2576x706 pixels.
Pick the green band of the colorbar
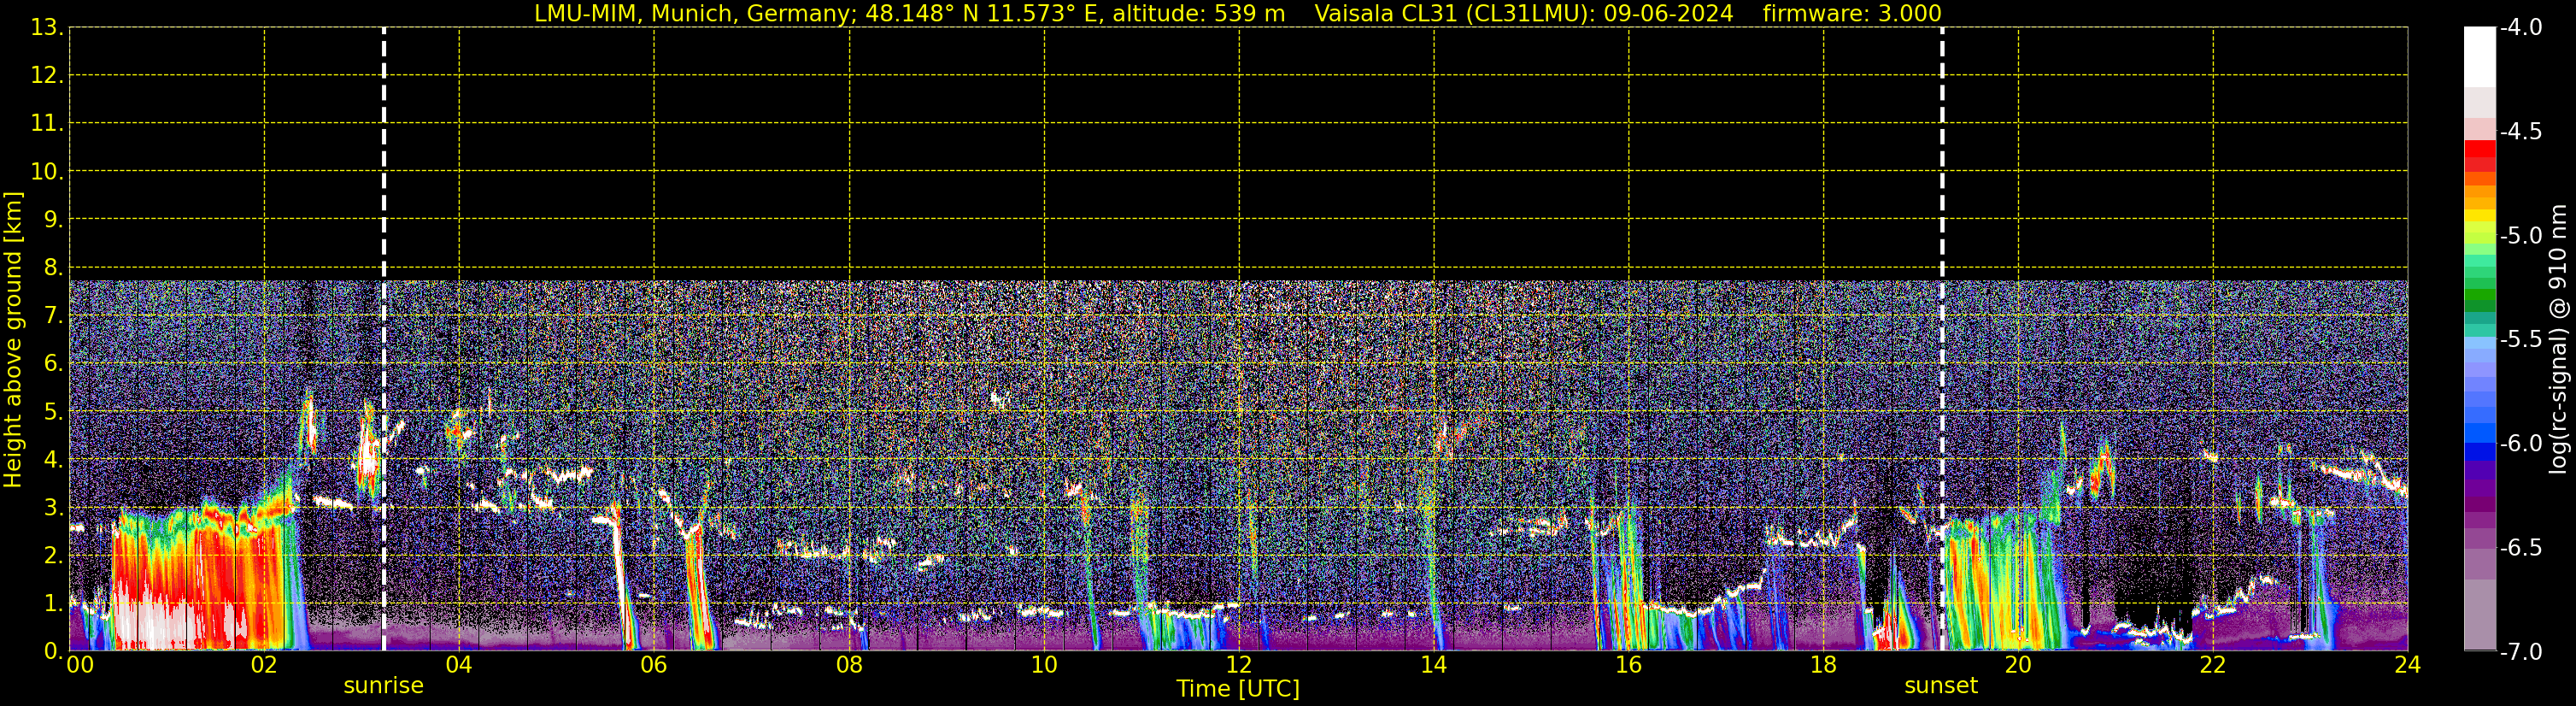coord(2479,297)
